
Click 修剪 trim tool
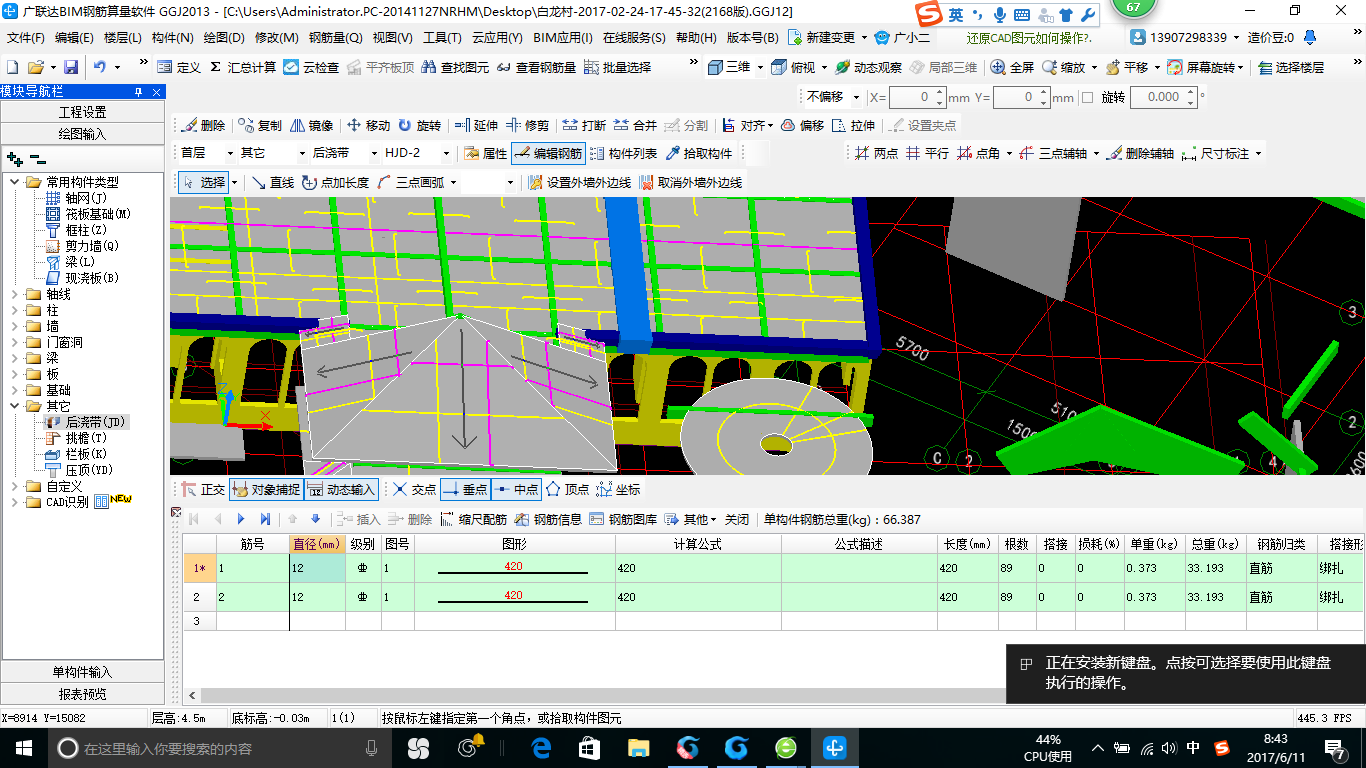click(x=527, y=125)
